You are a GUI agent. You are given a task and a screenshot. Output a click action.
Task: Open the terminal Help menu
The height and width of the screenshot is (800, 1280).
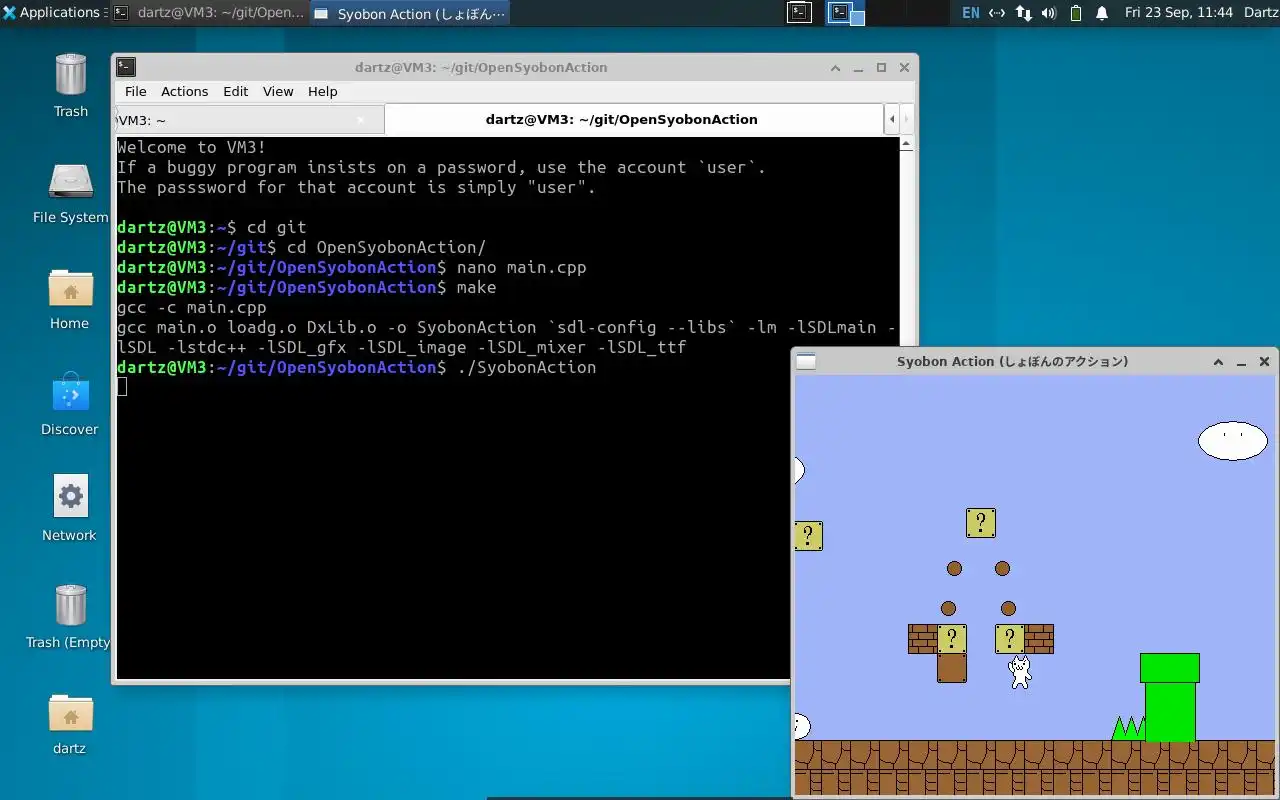coord(322,91)
